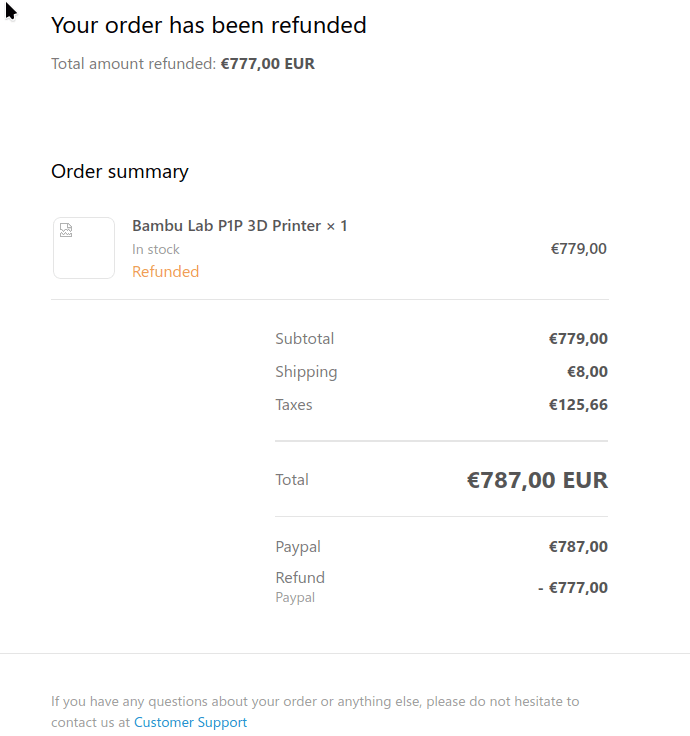Select the shipping cost €8,00
This screenshot has width=690, height=736.
587,372
